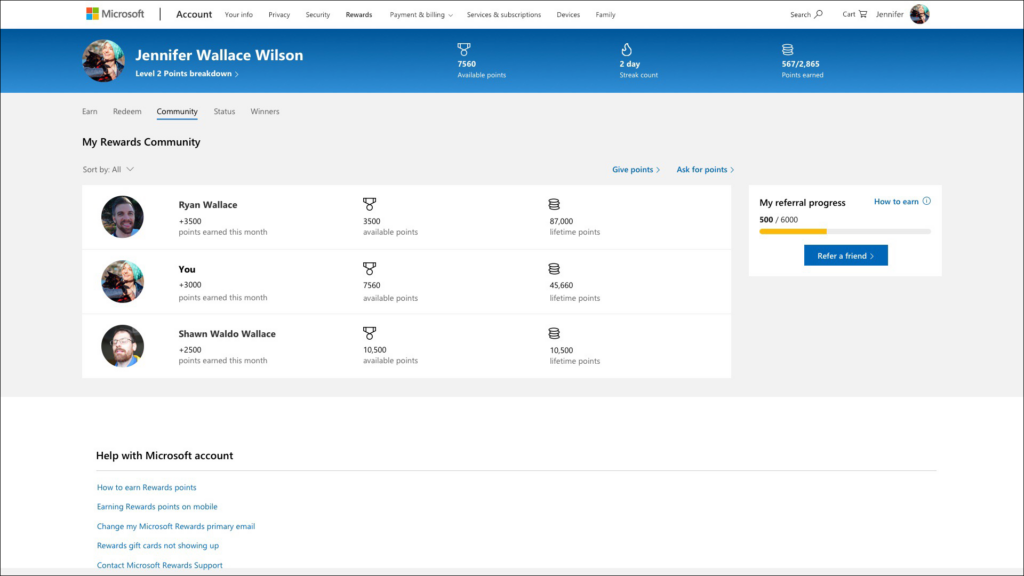
Task: Click the Jennifer Wallace Wilson name in banner
Action: pyautogui.click(x=219, y=55)
